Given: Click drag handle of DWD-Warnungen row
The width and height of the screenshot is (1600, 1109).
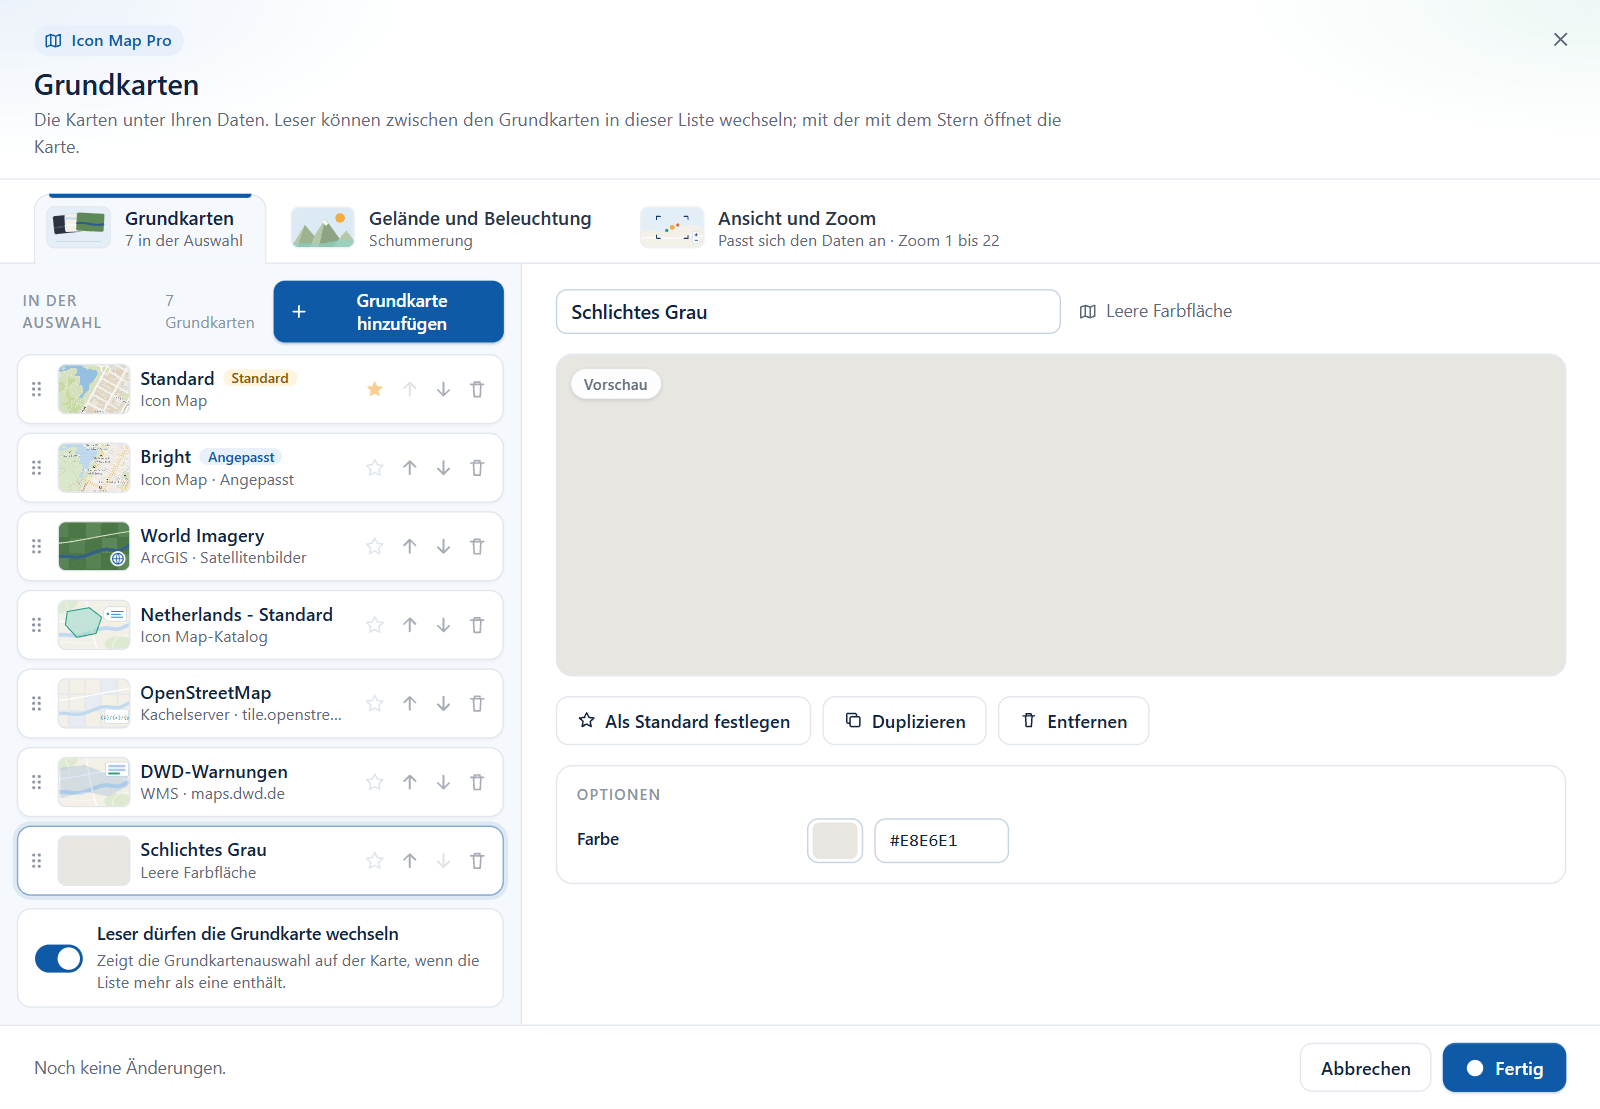Looking at the screenshot, I should (37, 782).
